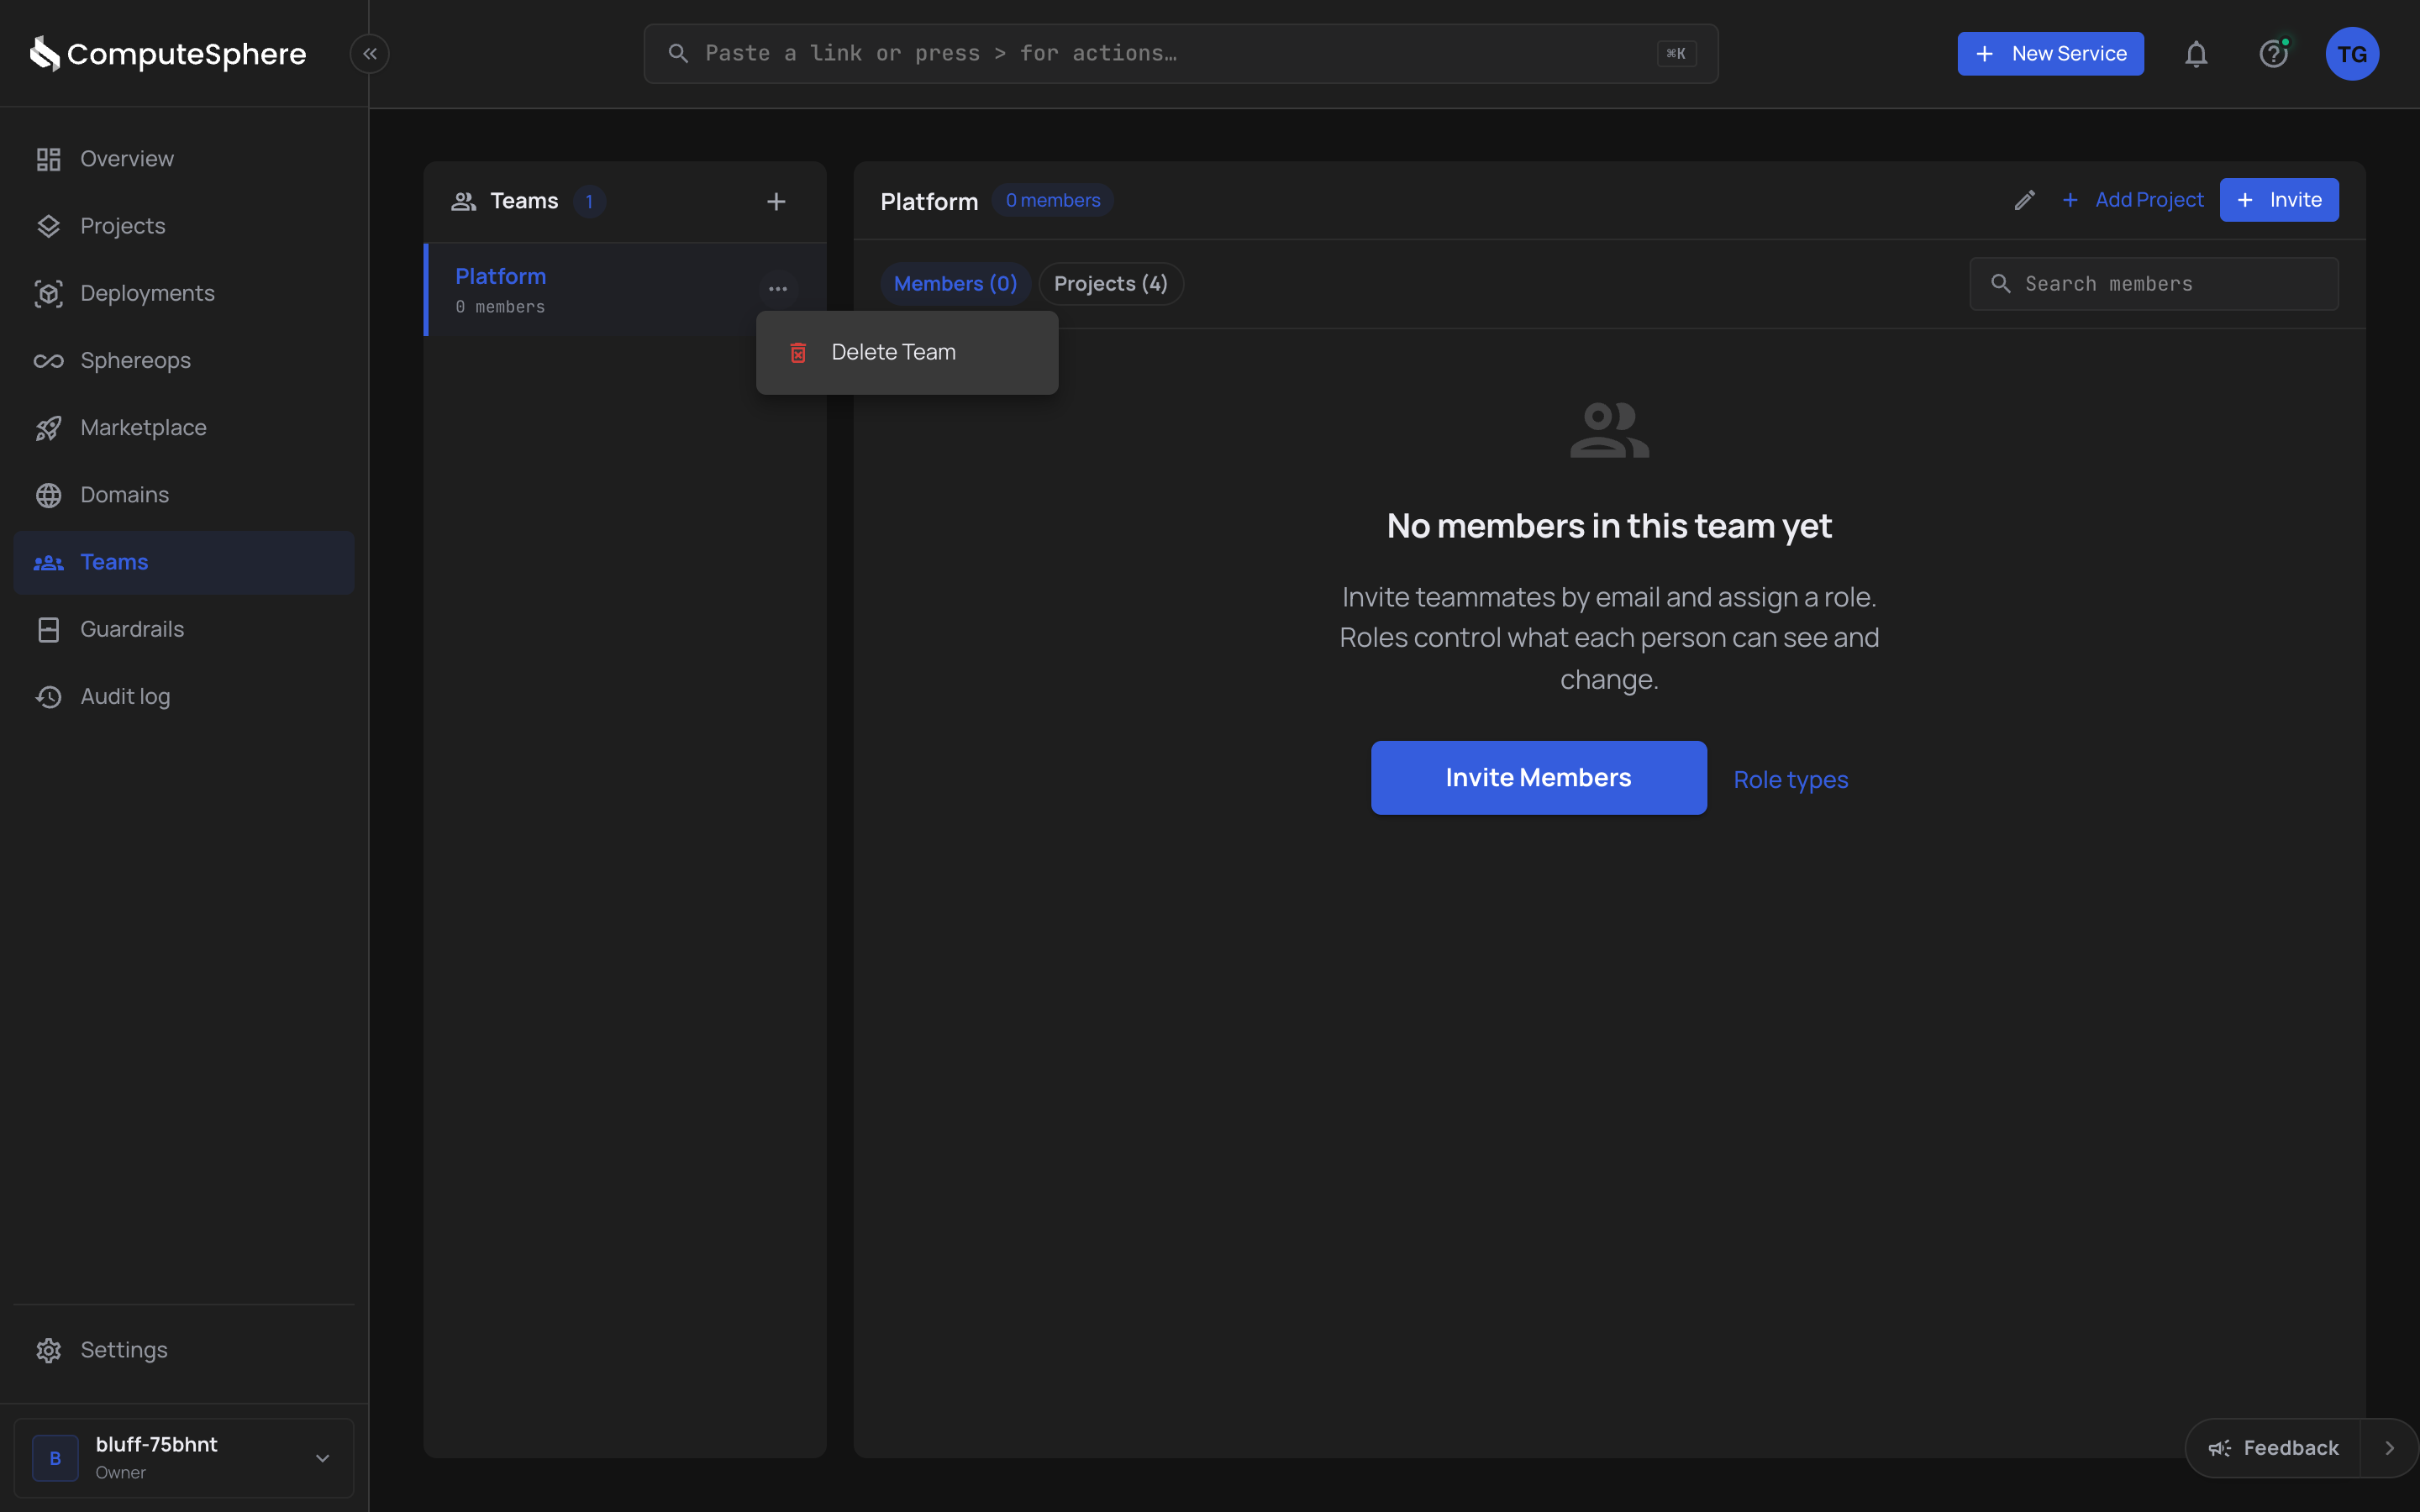The width and height of the screenshot is (2420, 1512).
Task: Open Domains from the sidebar
Action: point(184,495)
